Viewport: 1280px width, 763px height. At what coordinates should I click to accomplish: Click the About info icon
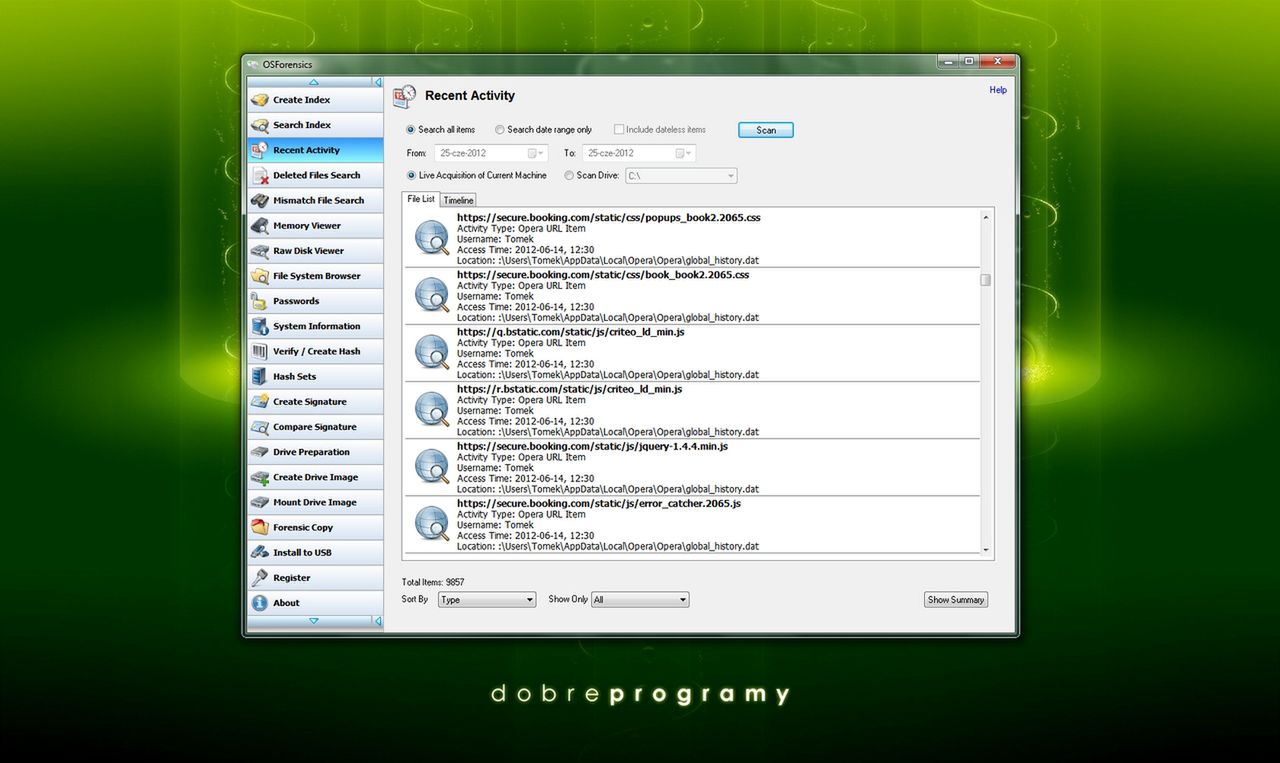point(260,603)
